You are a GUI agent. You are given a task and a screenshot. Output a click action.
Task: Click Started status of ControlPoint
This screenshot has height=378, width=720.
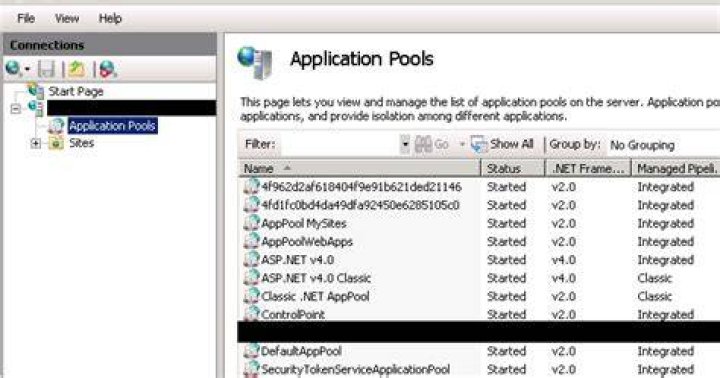point(506,315)
